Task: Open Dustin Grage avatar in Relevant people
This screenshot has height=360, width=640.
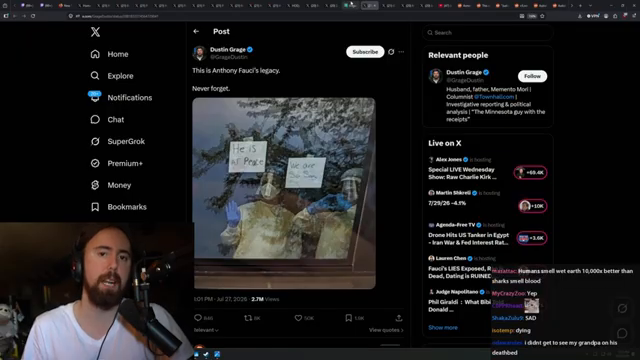Action: [436, 76]
